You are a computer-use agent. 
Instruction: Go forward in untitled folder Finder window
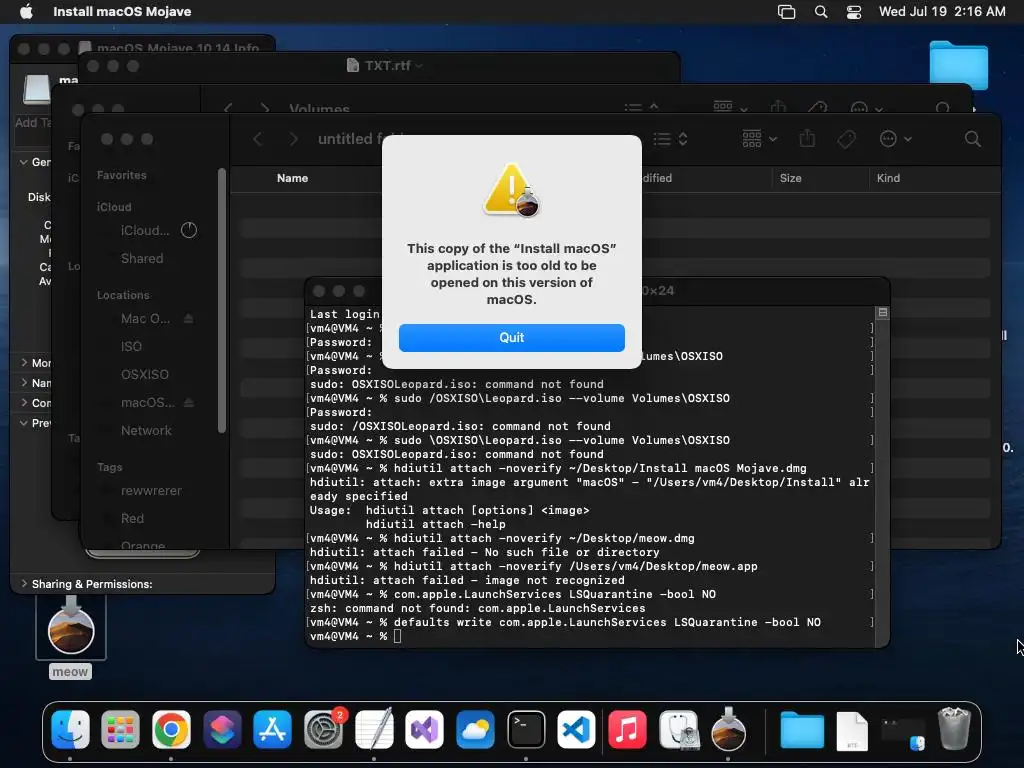(293, 139)
